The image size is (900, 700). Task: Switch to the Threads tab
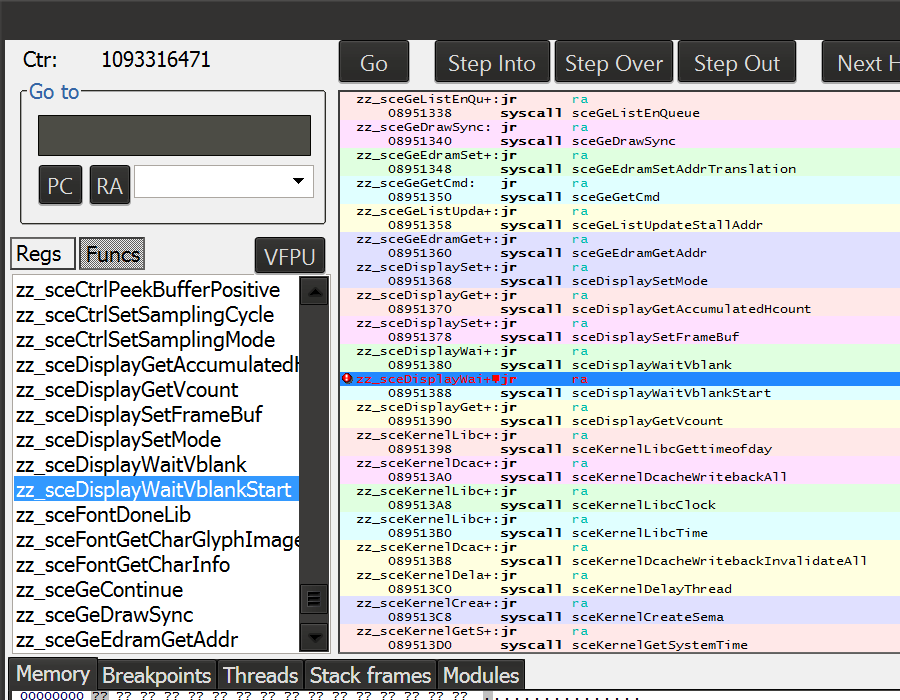(260, 676)
